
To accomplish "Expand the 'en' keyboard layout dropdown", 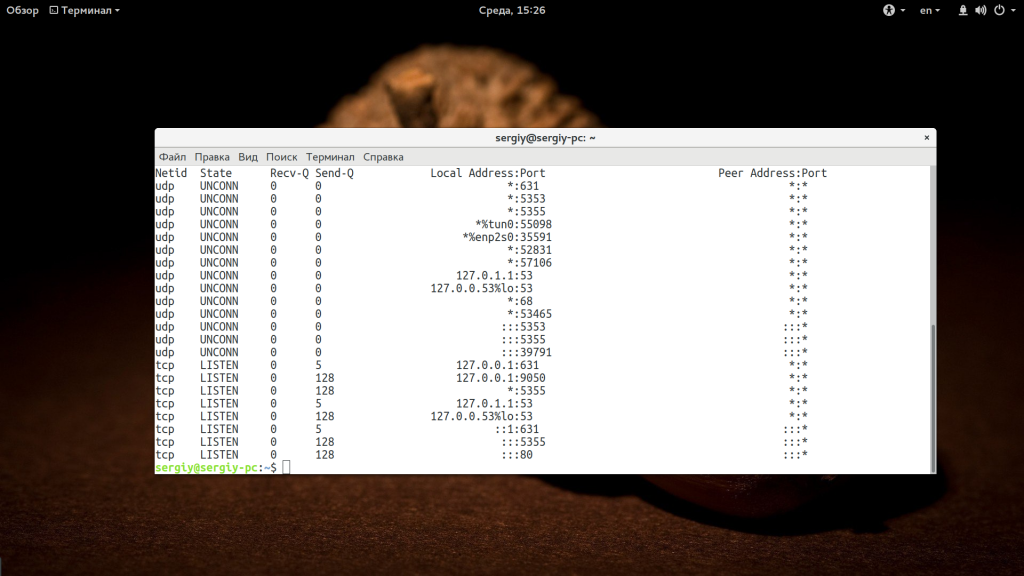I will click(930, 10).
